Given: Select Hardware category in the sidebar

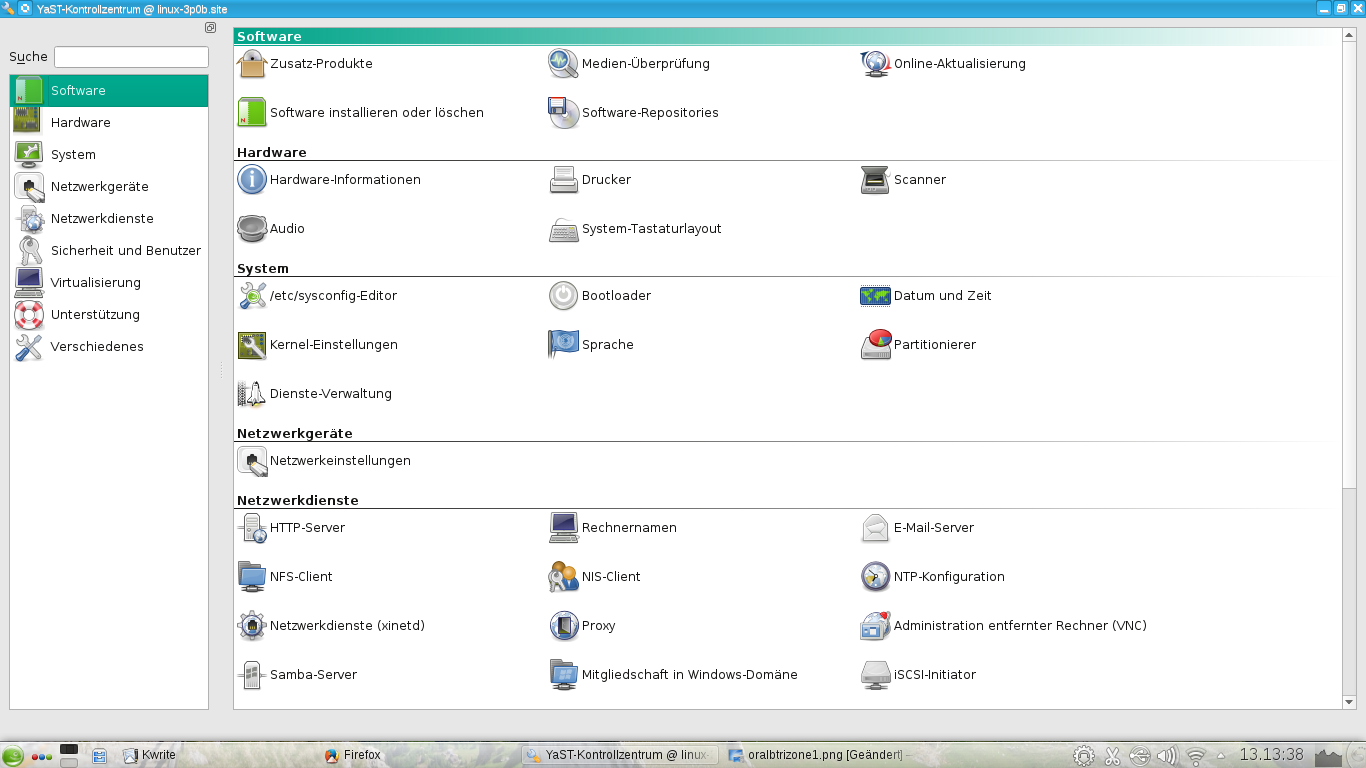Looking at the screenshot, I should [80, 123].
